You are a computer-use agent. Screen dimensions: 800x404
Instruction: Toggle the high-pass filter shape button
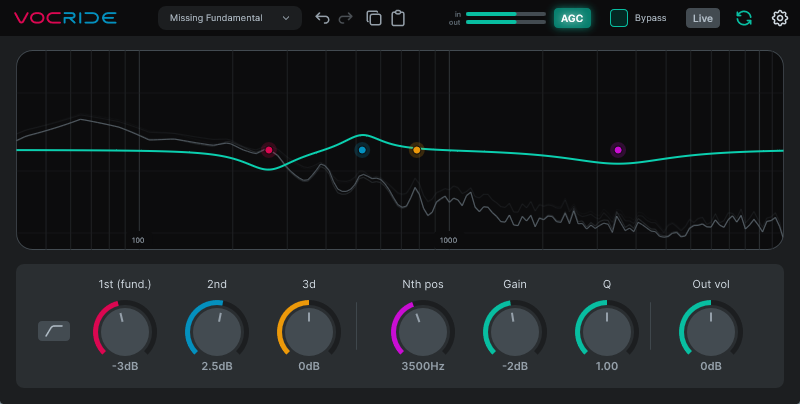(x=54, y=331)
